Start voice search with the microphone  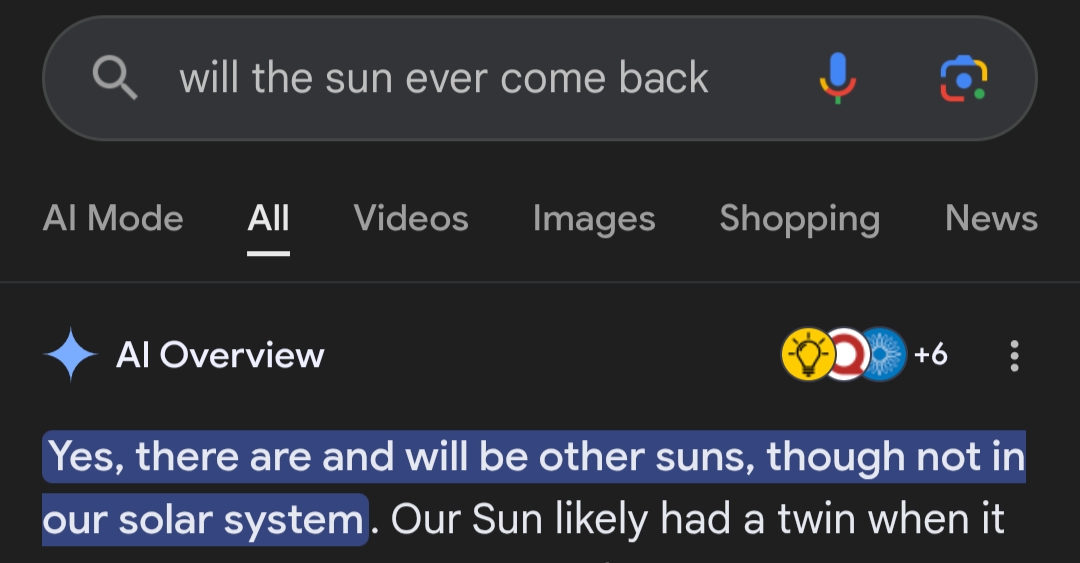pyautogui.click(x=836, y=77)
